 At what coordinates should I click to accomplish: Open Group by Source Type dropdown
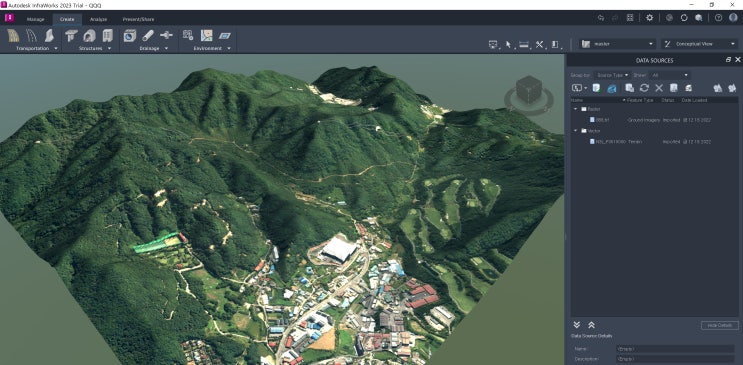point(613,75)
